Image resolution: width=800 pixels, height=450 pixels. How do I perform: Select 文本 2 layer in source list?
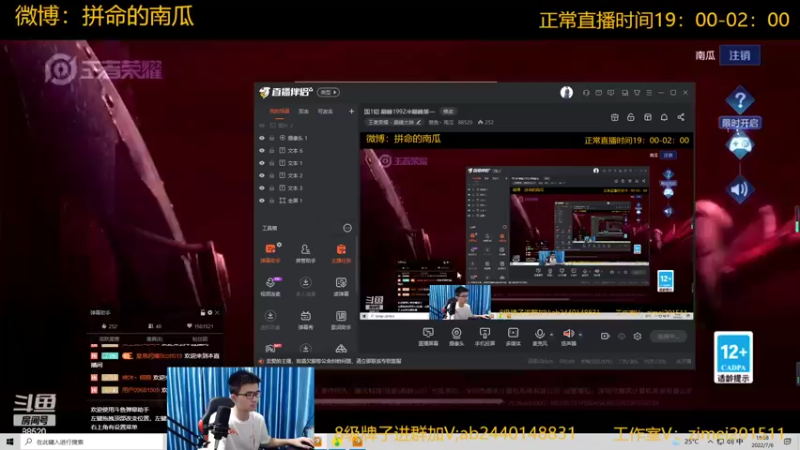295,176
